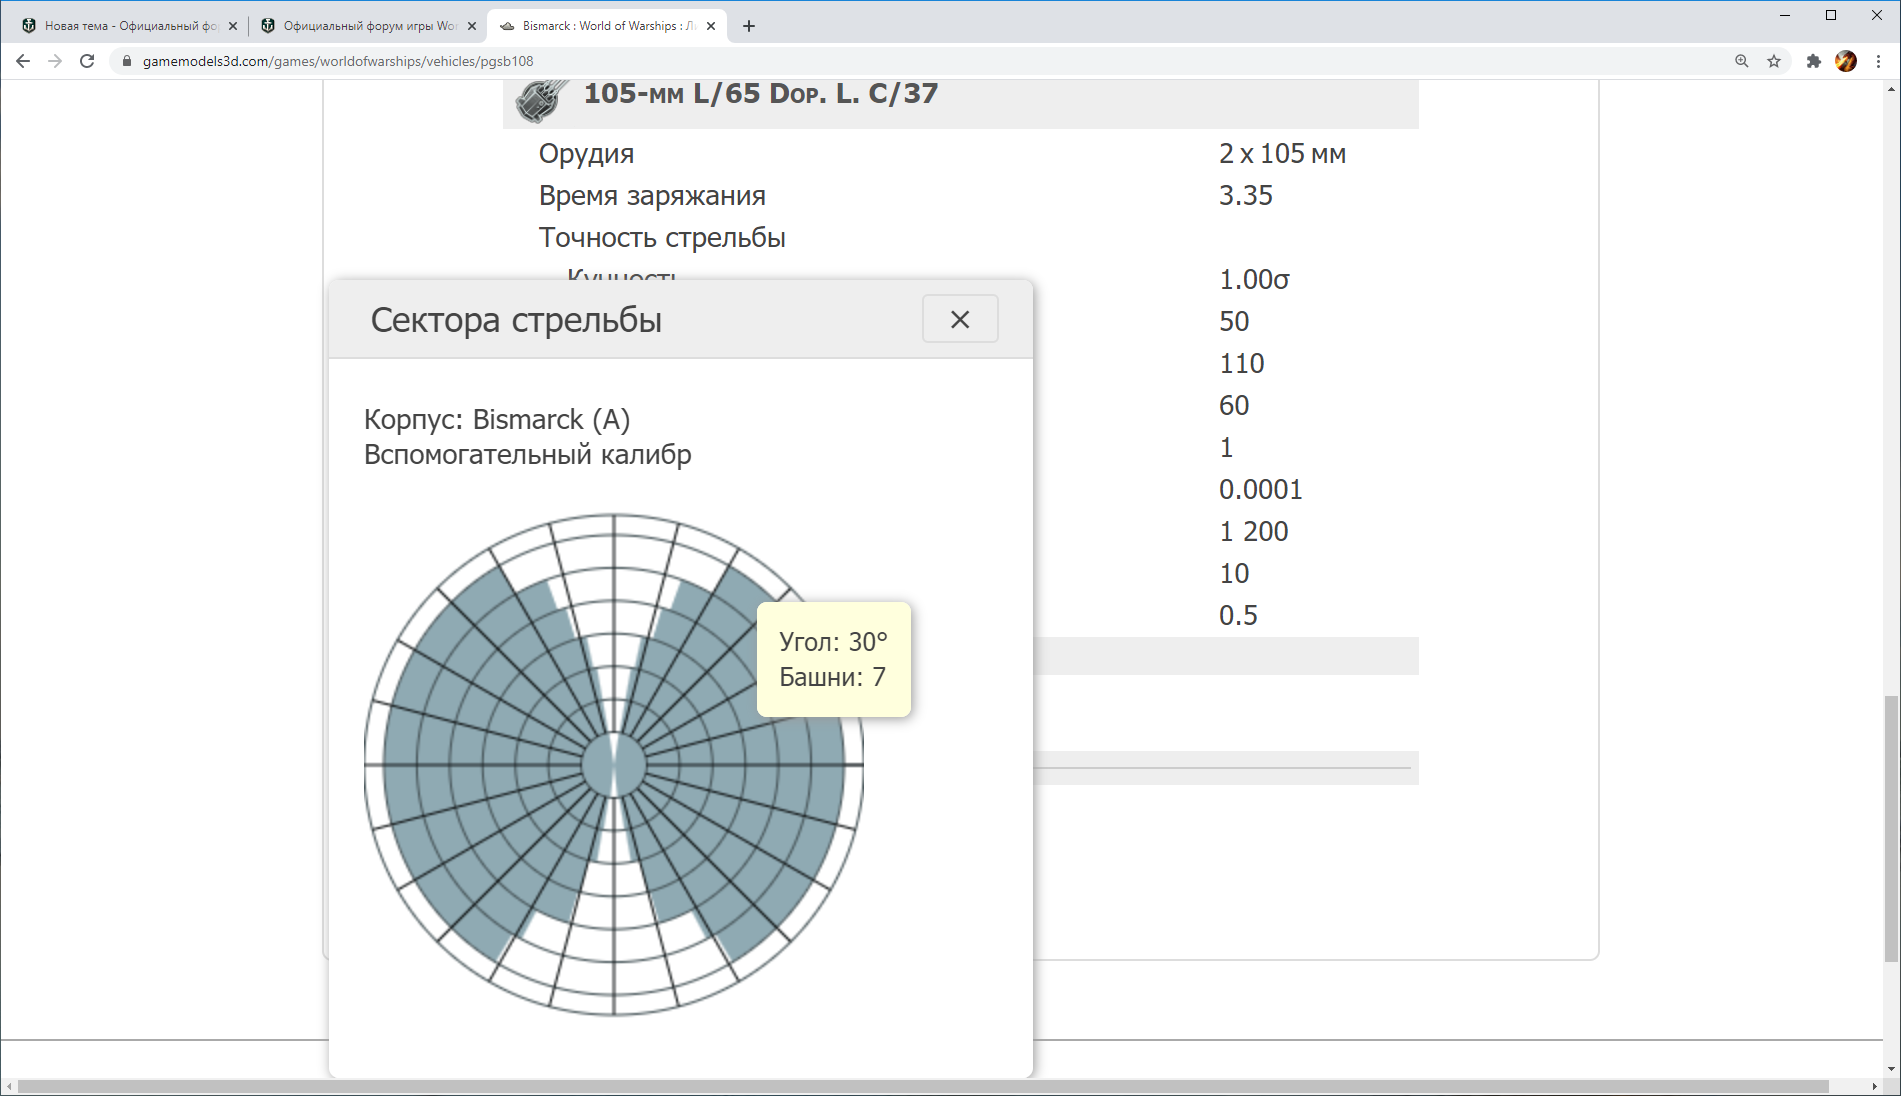
Task: Click the address bar URL
Action: click(338, 61)
